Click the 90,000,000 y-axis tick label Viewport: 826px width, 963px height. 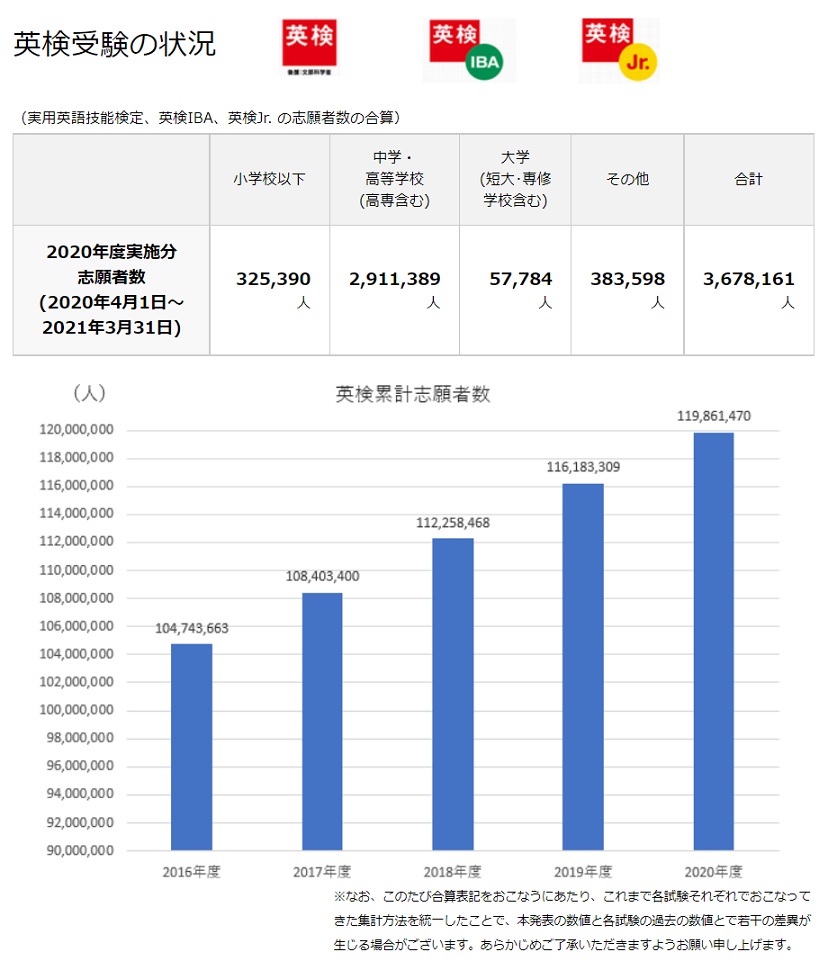pyautogui.click(x=80, y=851)
